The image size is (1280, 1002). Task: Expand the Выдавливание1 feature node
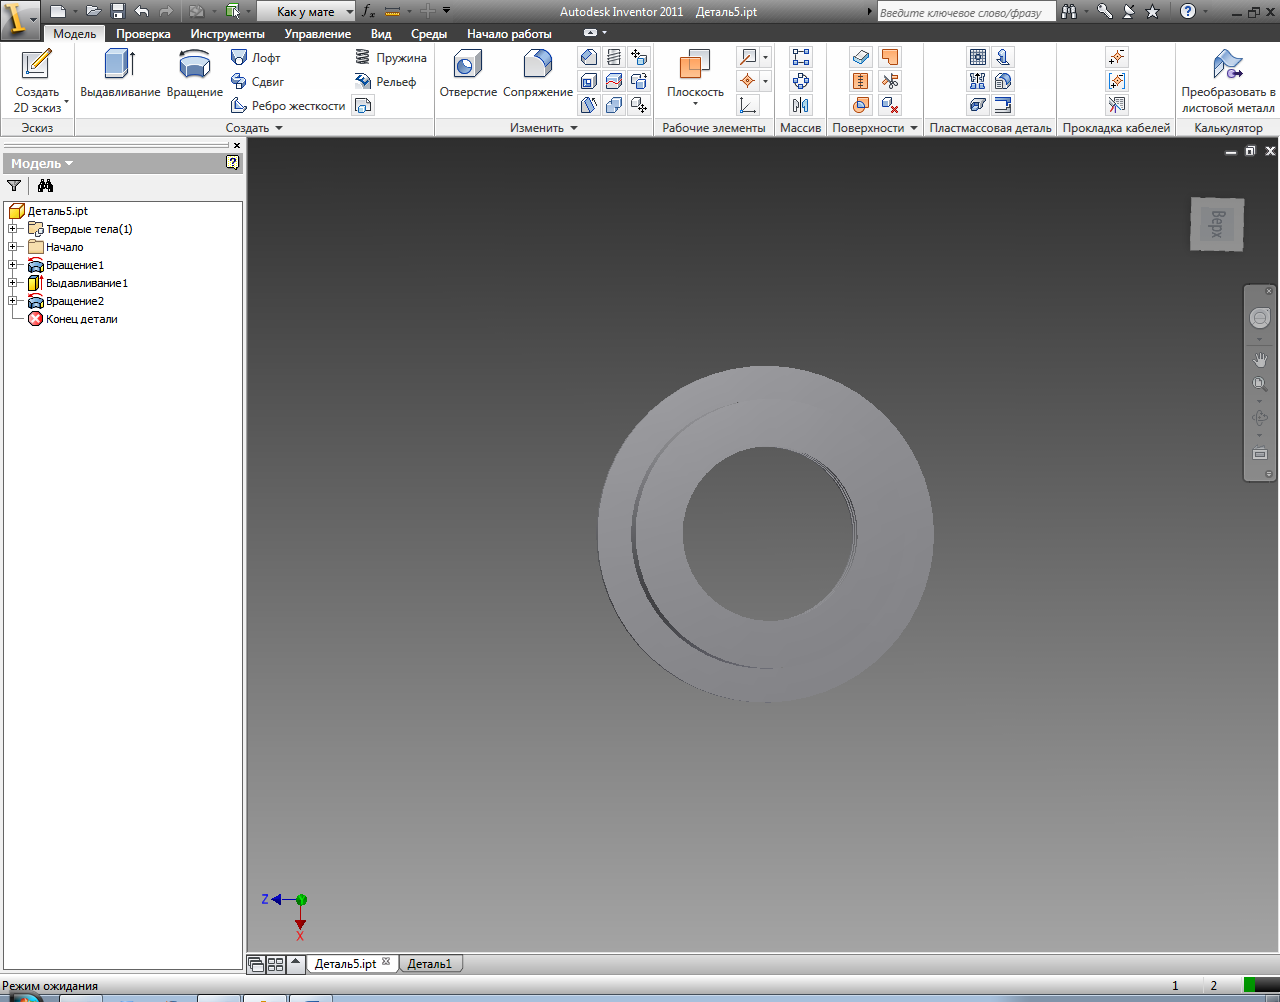click(13, 283)
